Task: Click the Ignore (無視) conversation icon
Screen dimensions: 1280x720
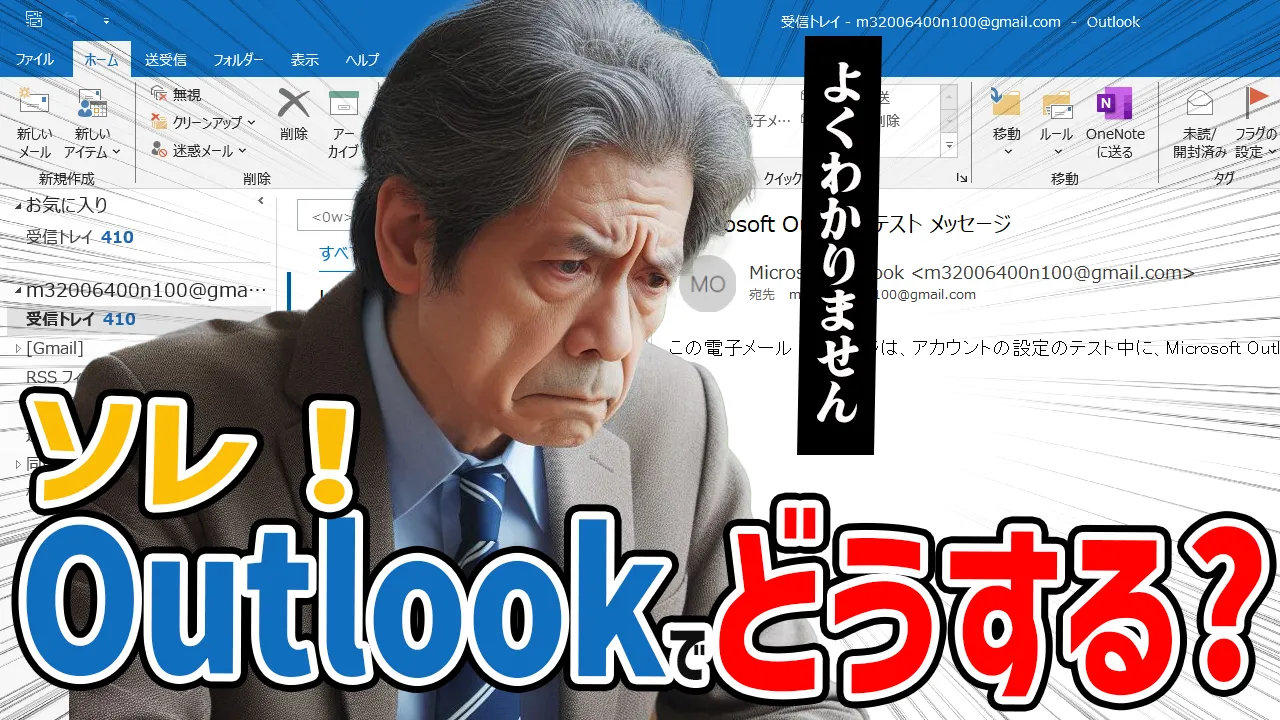Action: (160, 95)
